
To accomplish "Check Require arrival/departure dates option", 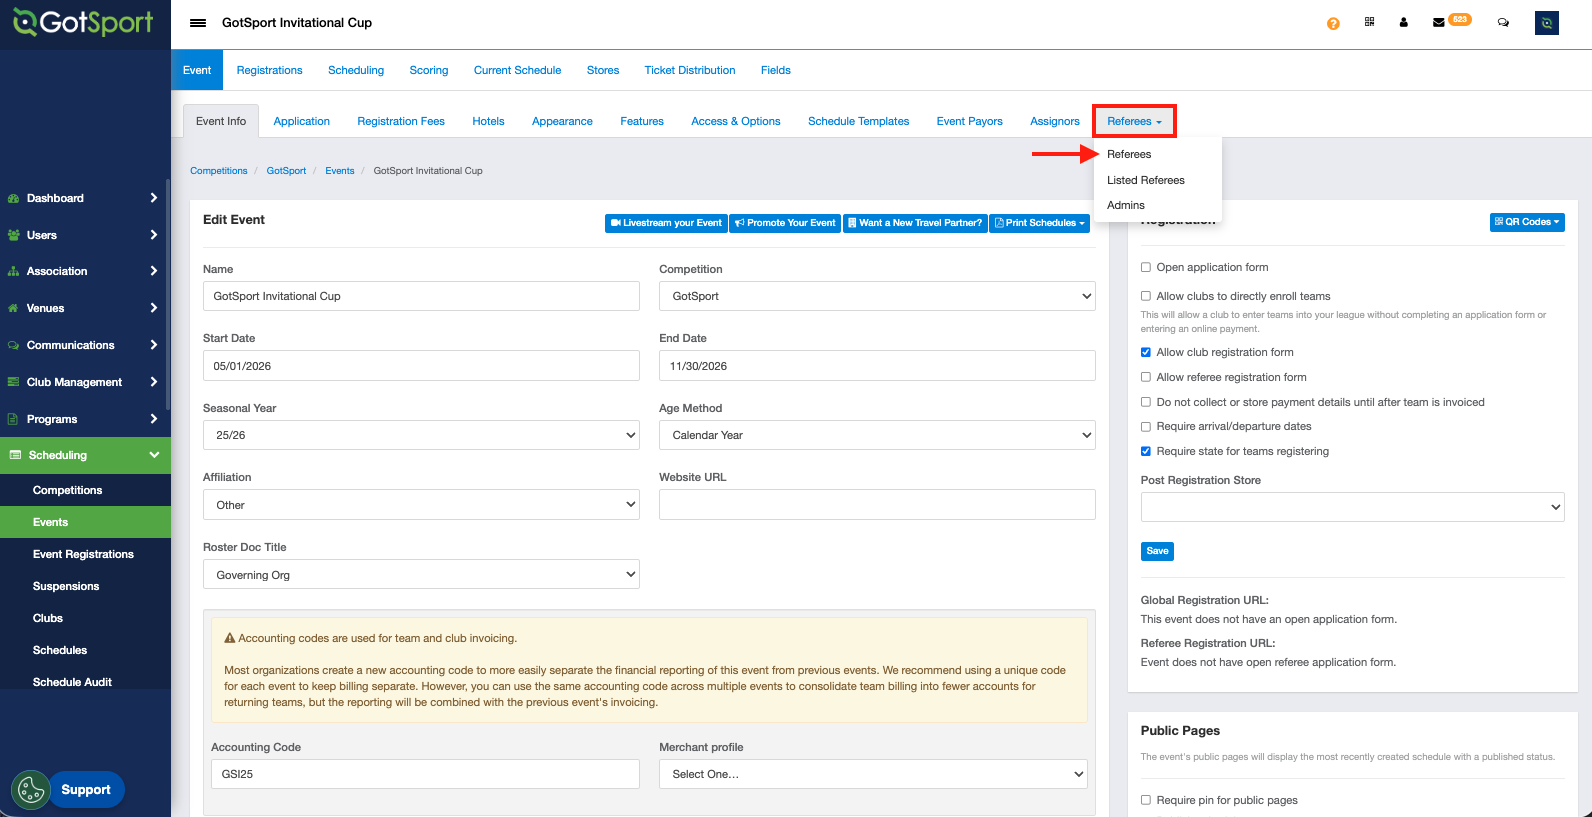I will coord(1146,426).
